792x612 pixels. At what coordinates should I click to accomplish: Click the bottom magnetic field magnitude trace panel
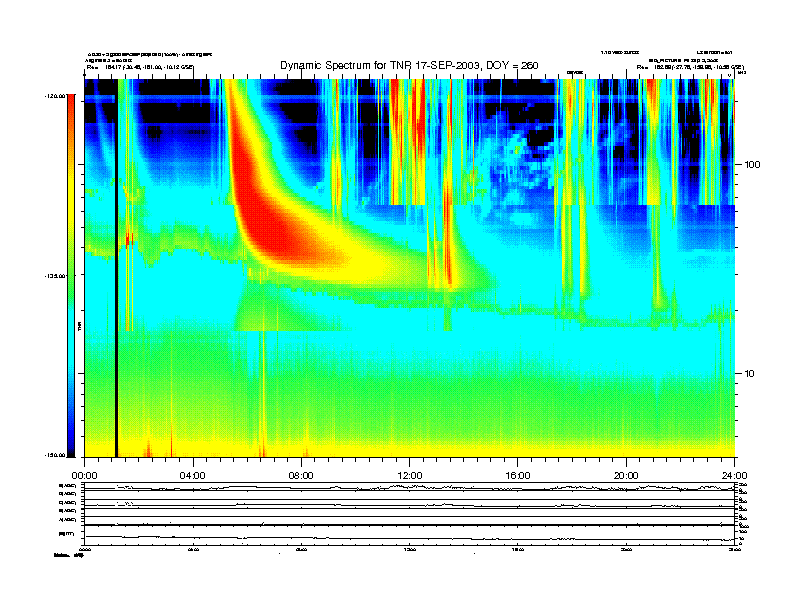click(410, 535)
